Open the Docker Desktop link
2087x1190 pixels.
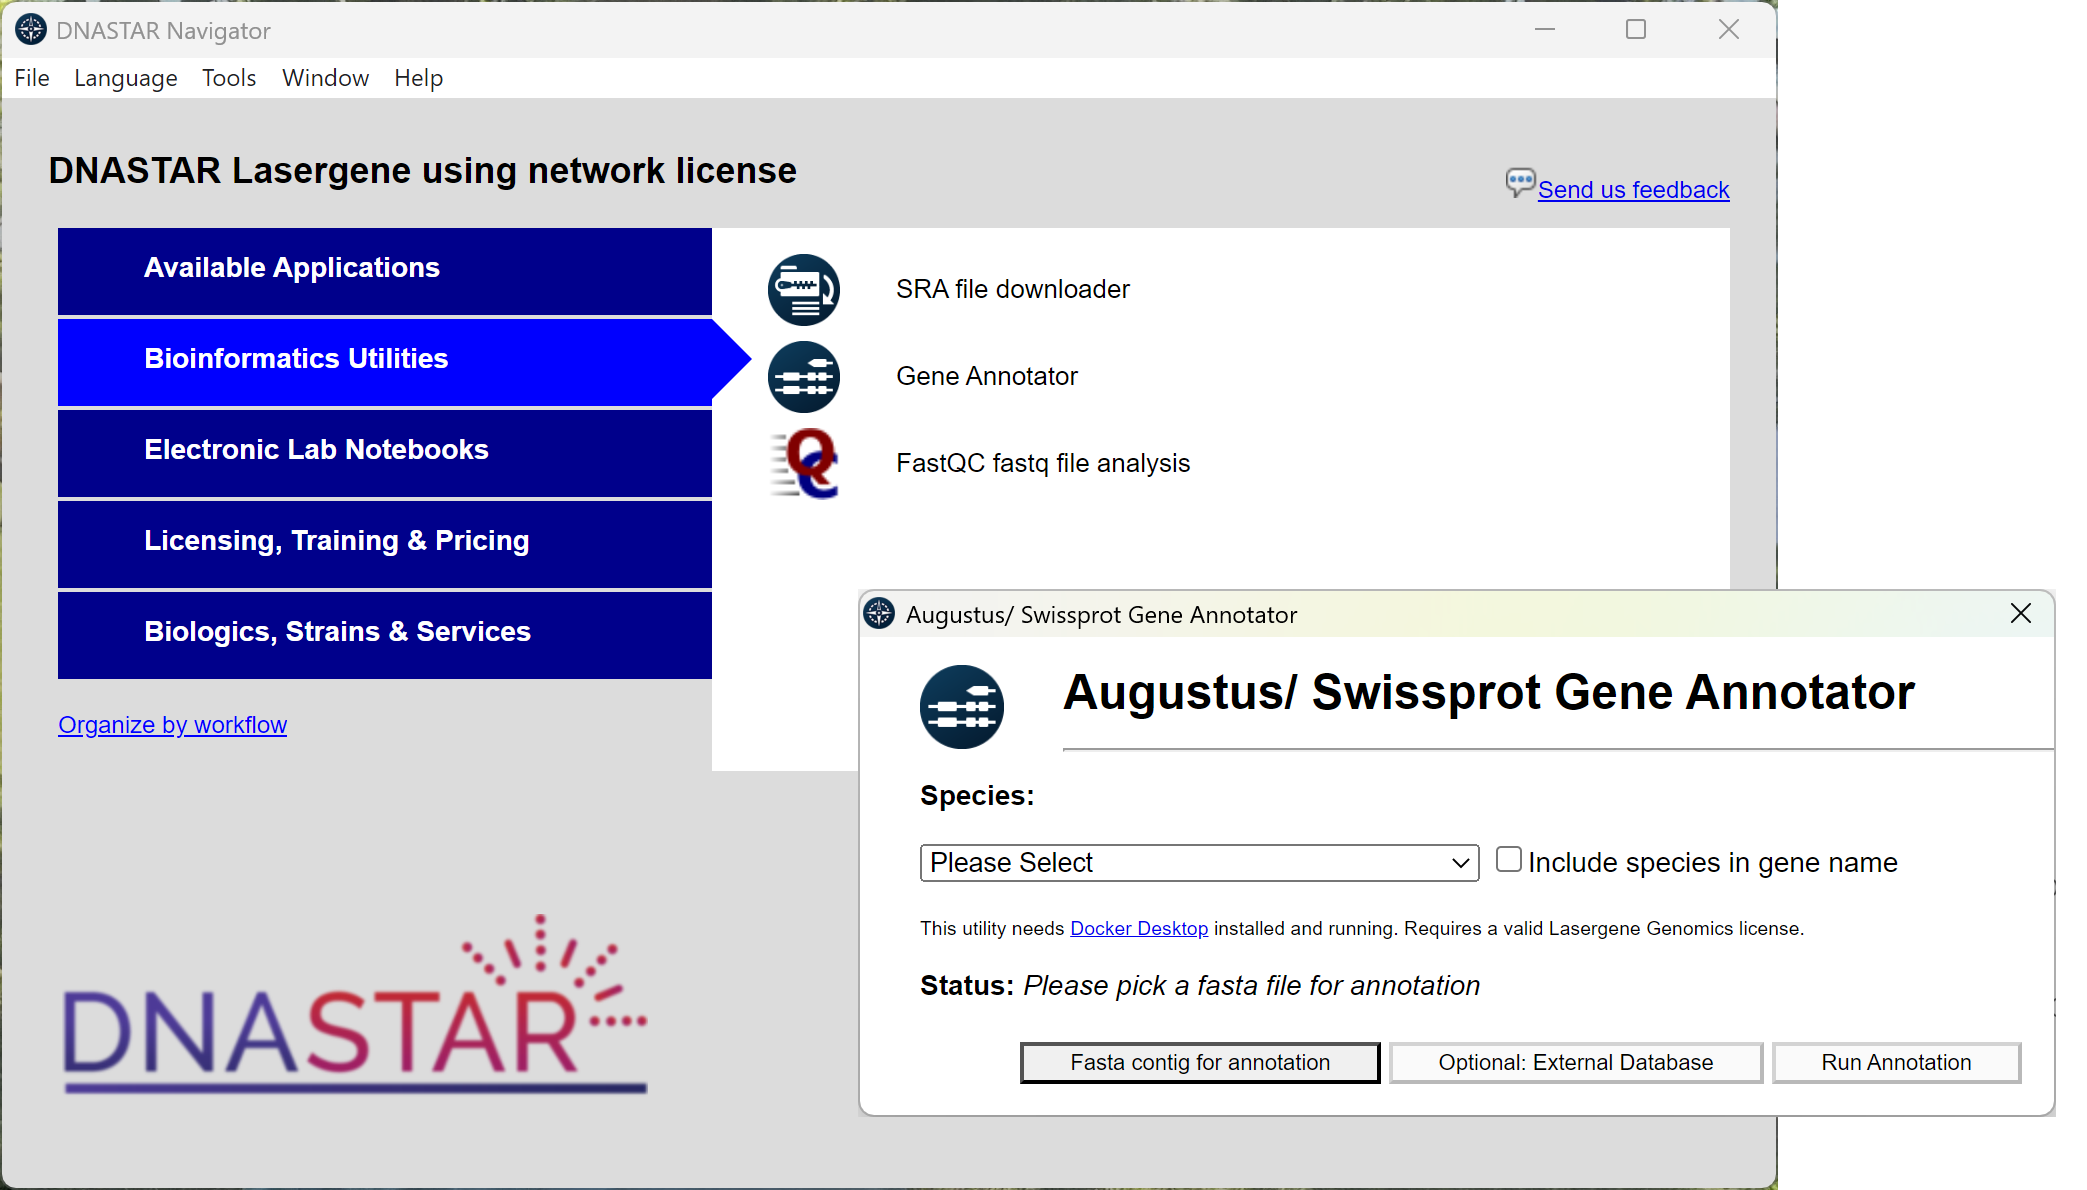[x=1139, y=928]
